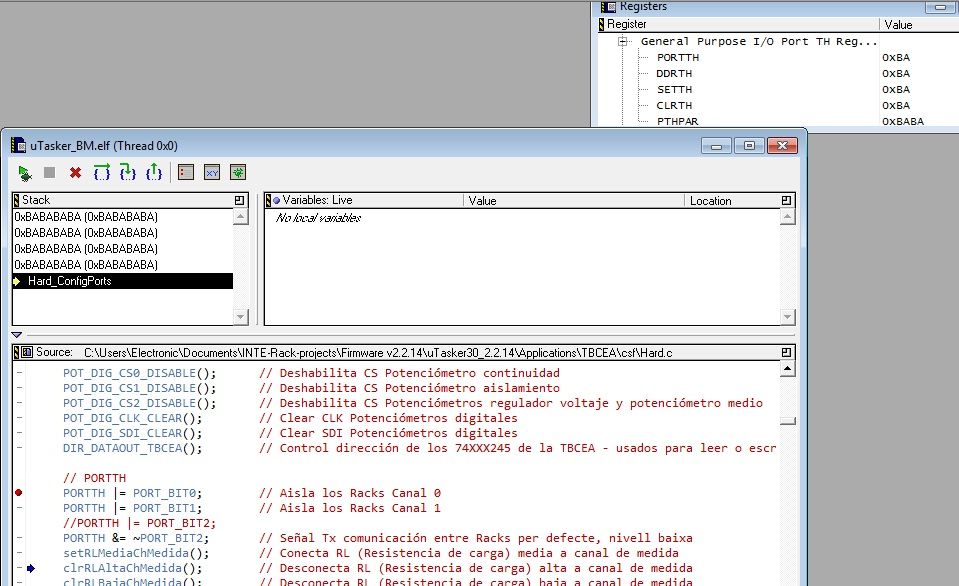Click the Stack pane header
This screenshot has width=959, height=586.
pos(128,200)
